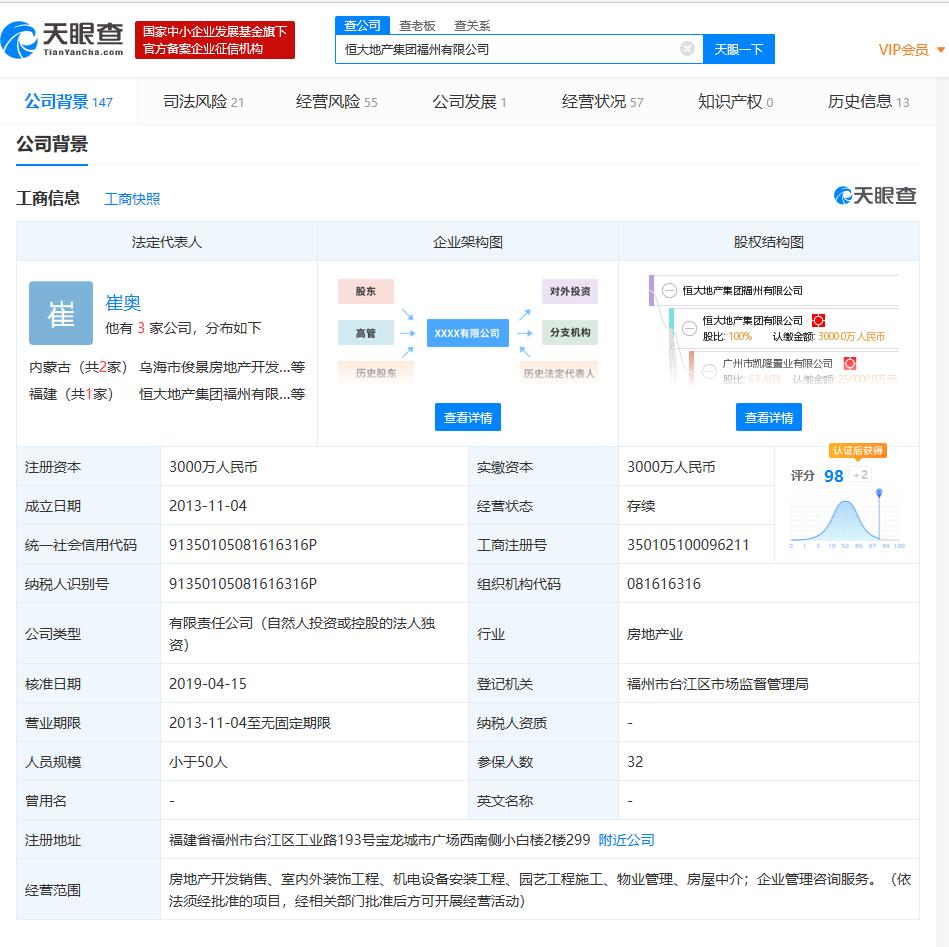Image resolution: width=949 pixels, height=947 pixels.
Task: Collapse the 恒大地产集团福州有限公司 equity node
Action: pyautogui.click(x=669, y=290)
